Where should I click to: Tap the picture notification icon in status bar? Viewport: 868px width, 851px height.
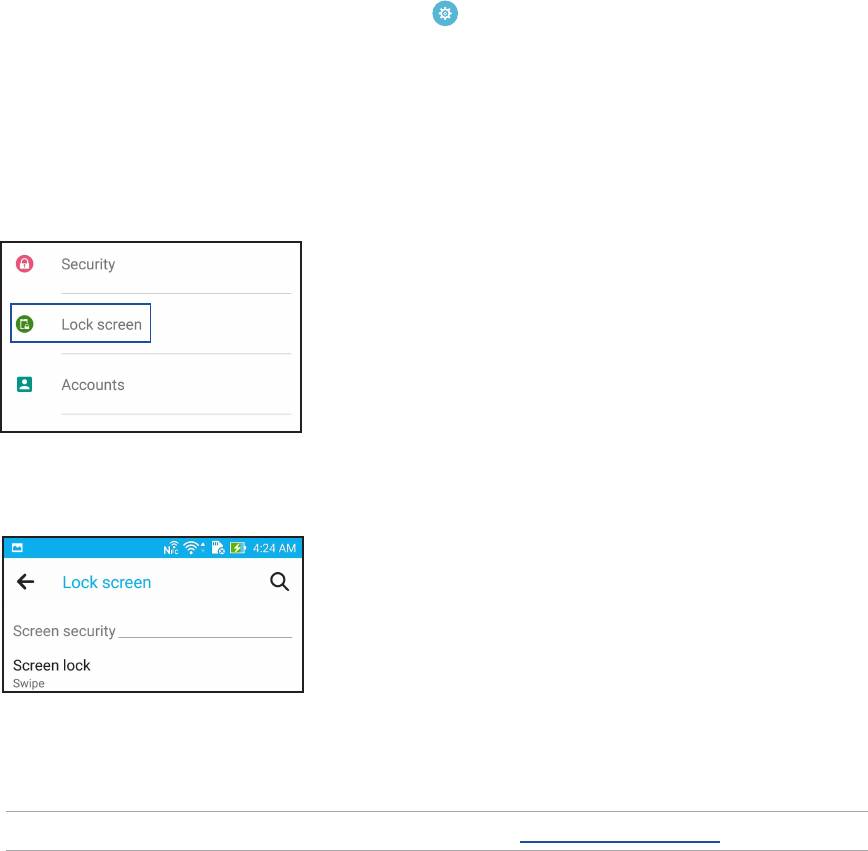tap(18, 548)
